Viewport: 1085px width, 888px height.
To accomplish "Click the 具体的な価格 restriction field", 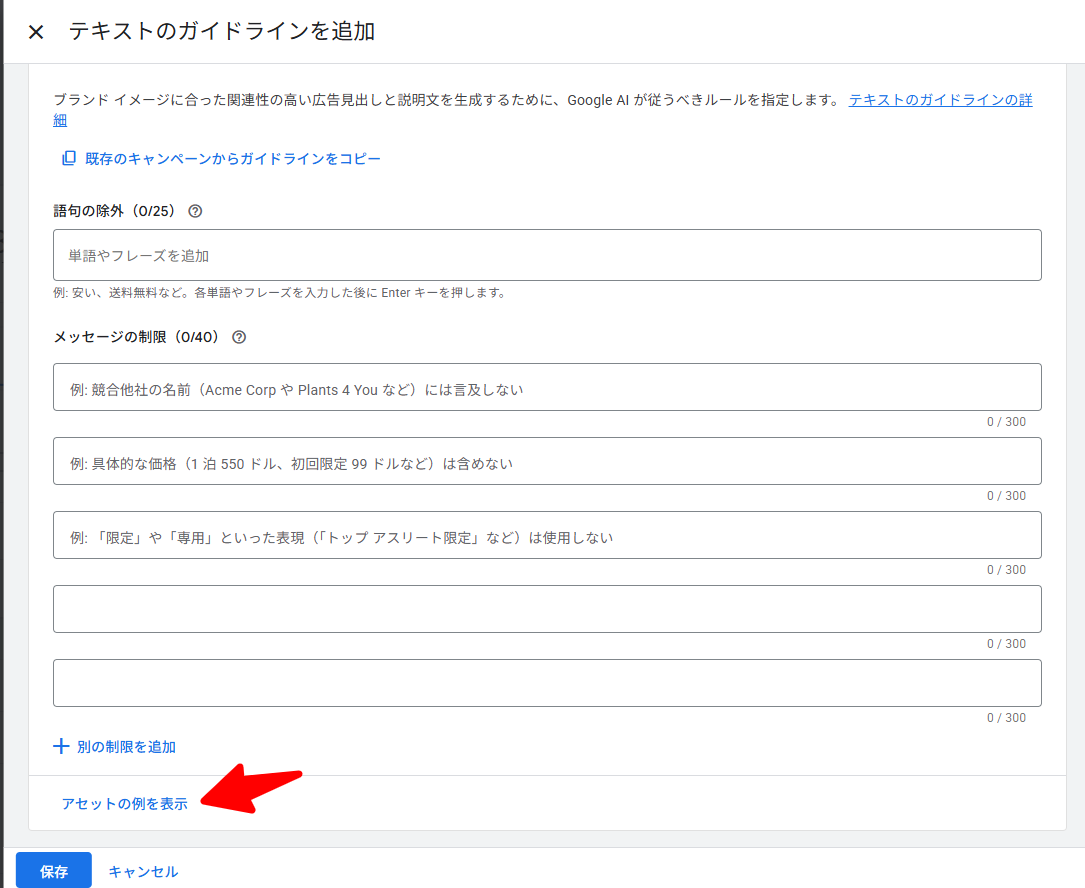I will tap(547, 461).
